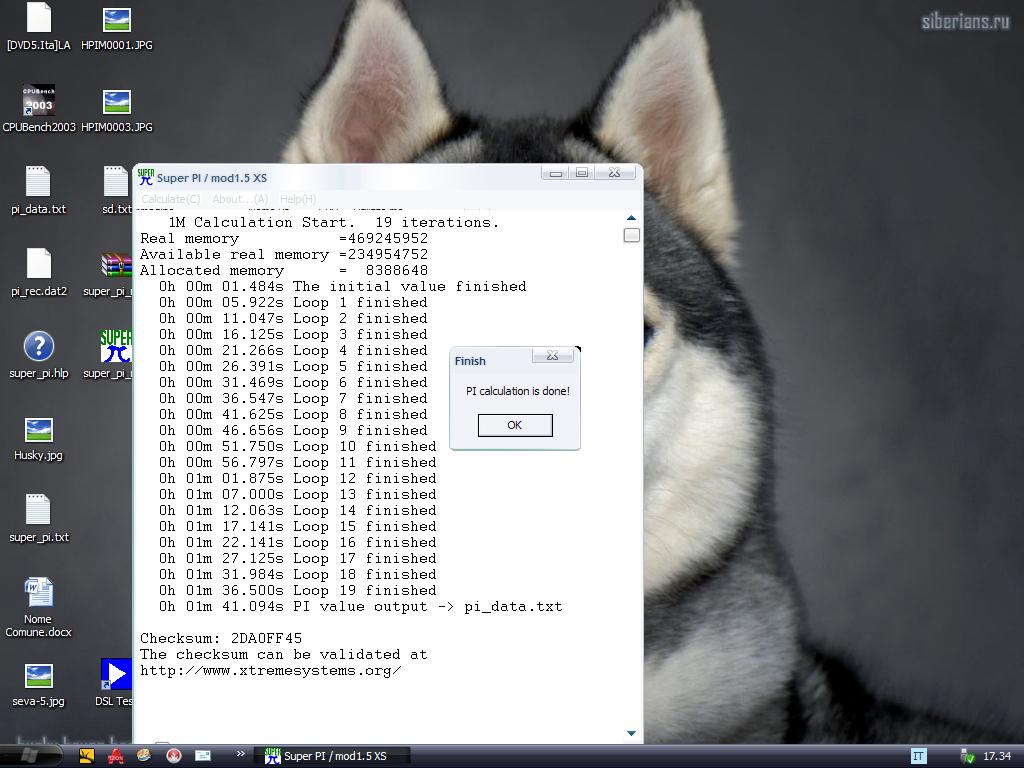This screenshot has height=768, width=1024.
Task: Launch the white window quick launch icon
Action: tap(203, 756)
